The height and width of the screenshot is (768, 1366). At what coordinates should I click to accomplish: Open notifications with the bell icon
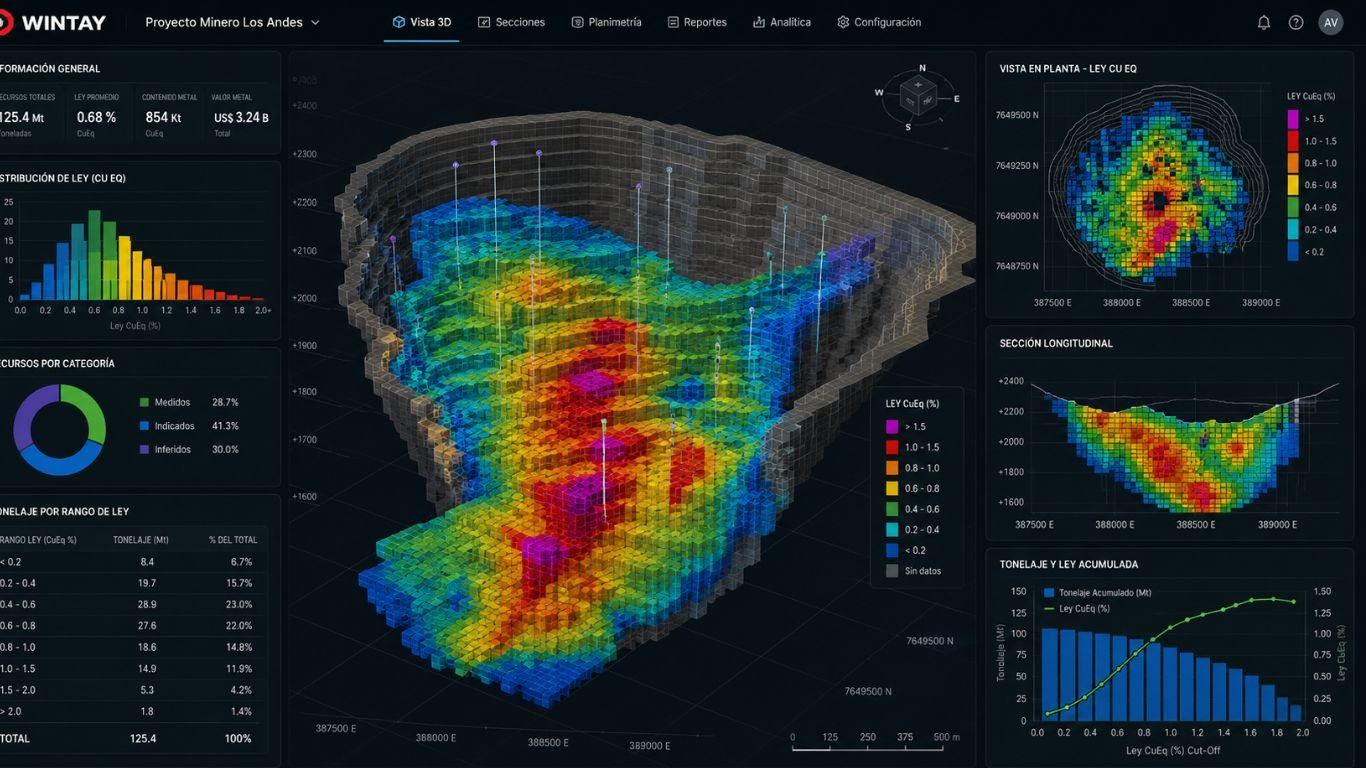pyautogui.click(x=1264, y=22)
